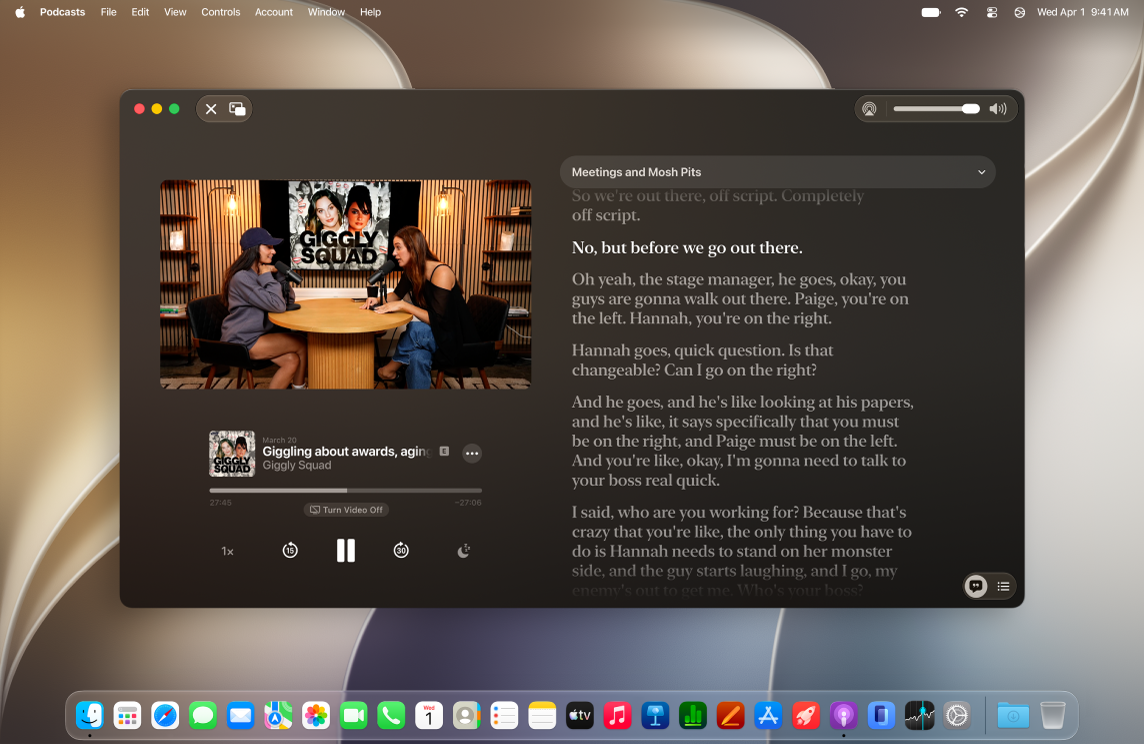Open Apple TV from the Dock
This screenshot has width=1144, height=745.
[x=580, y=716]
